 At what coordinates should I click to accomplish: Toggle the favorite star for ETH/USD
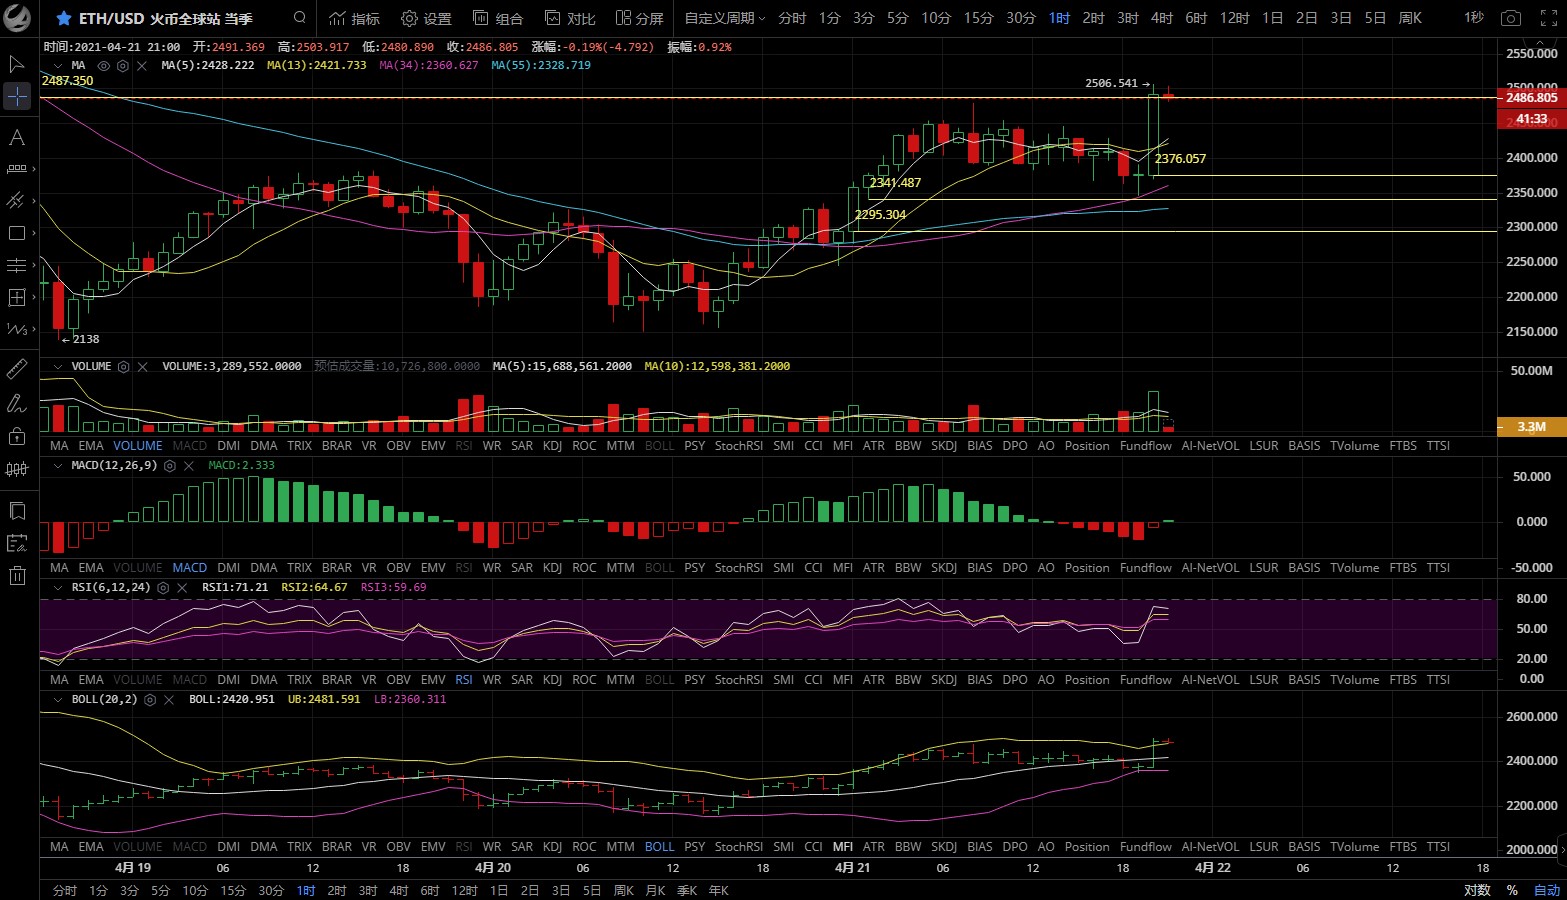tap(64, 19)
